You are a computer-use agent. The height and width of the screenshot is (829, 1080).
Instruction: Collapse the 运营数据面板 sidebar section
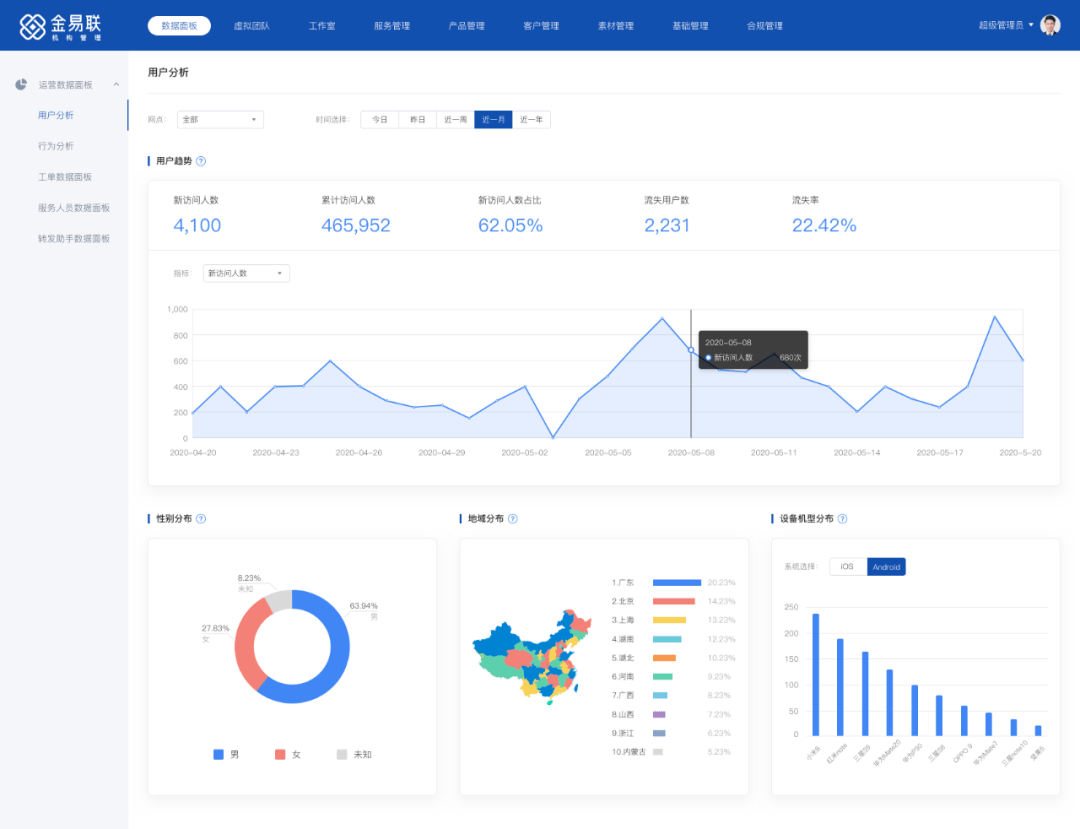(116, 85)
